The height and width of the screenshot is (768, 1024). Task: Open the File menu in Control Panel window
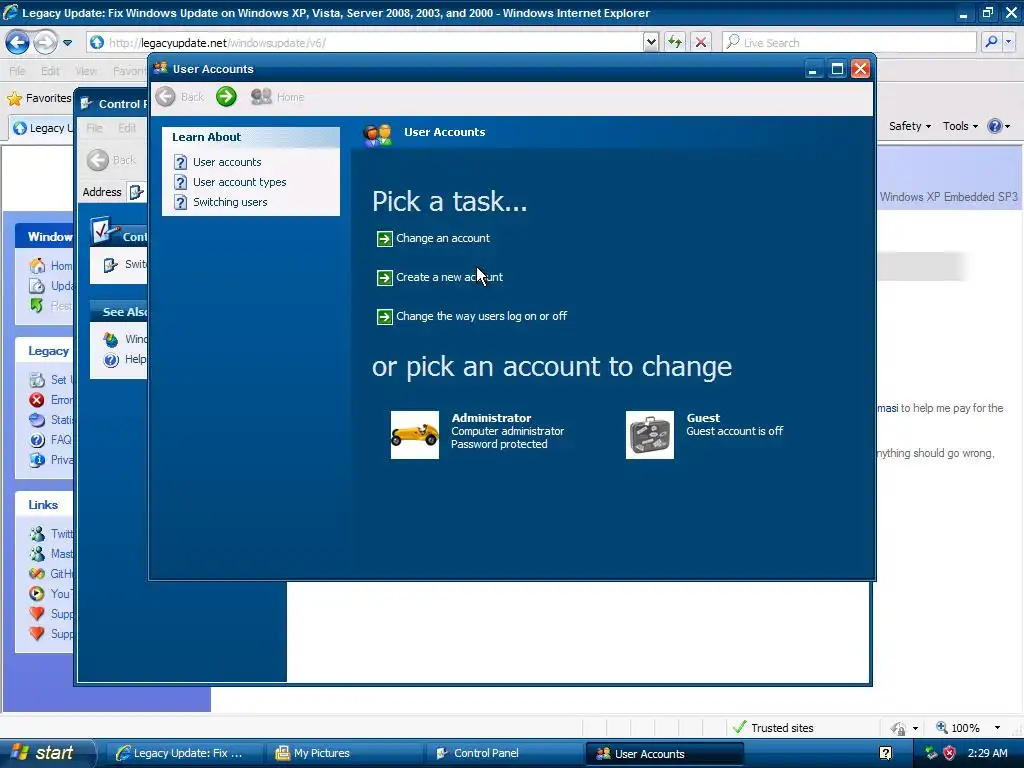(95, 128)
